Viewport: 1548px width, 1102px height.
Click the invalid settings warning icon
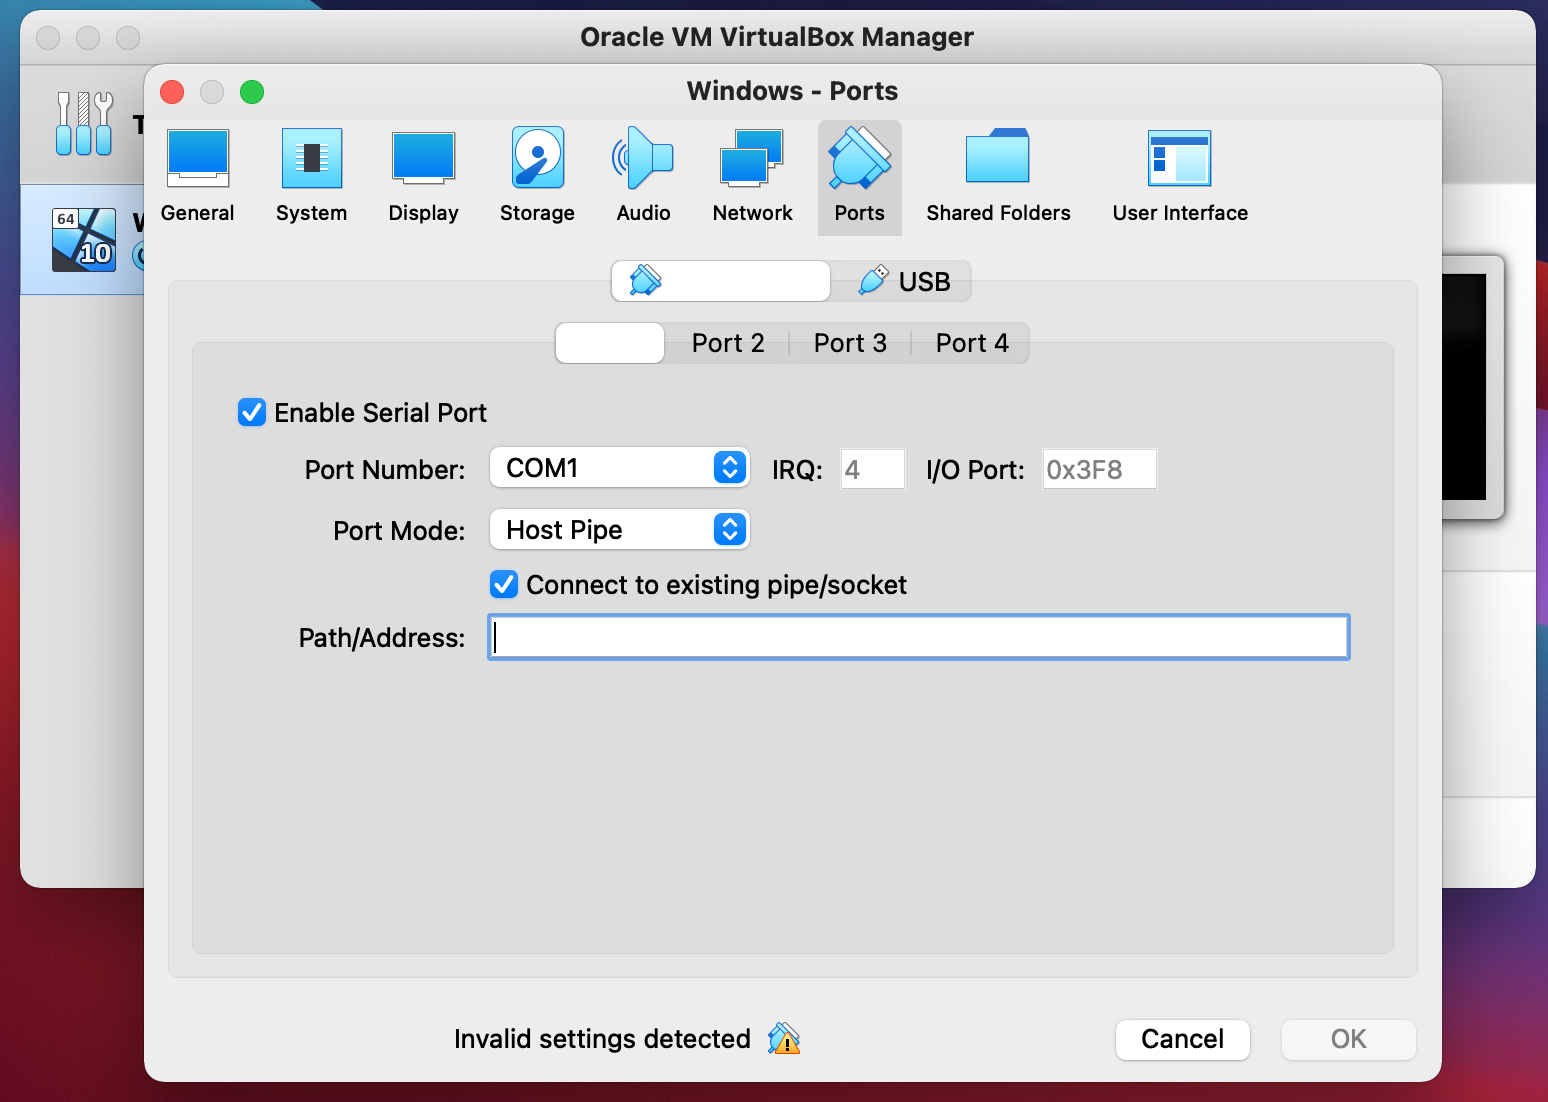pyautogui.click(x=784, y=1039)
